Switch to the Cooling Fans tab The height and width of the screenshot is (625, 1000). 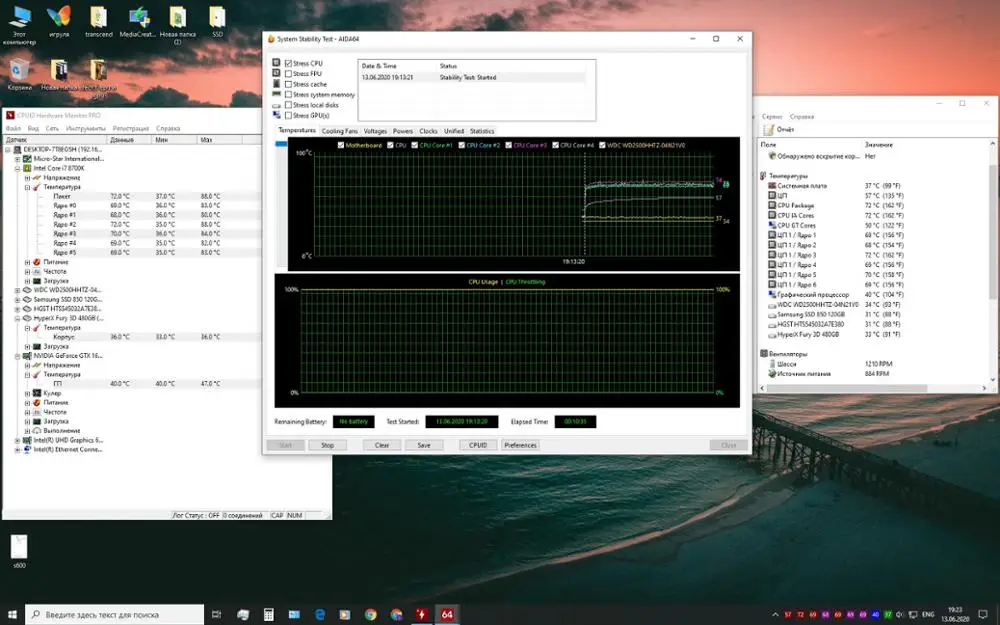340,131
